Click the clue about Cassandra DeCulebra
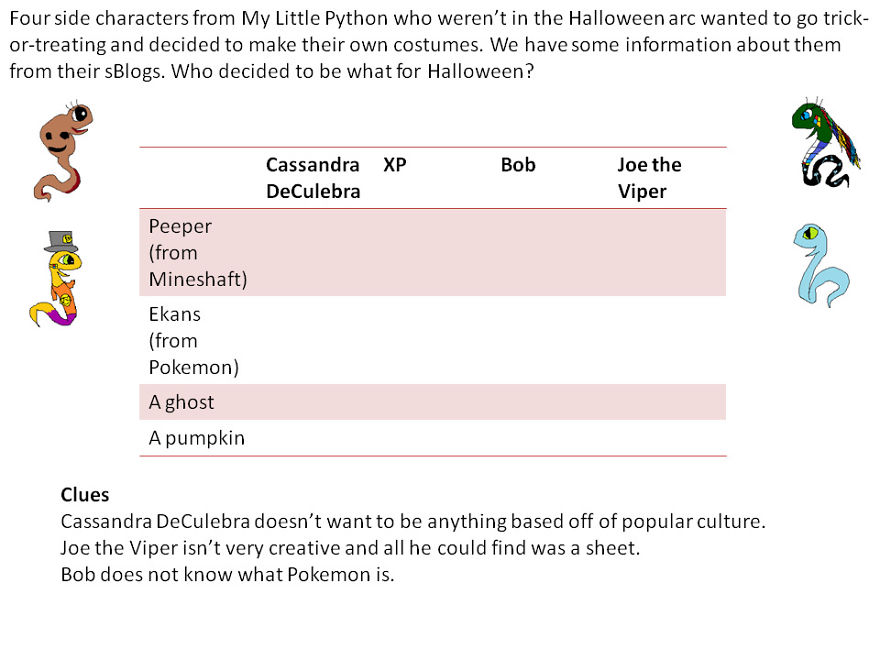The width and height of the screenshot is (880, 660). coord(413,522)
